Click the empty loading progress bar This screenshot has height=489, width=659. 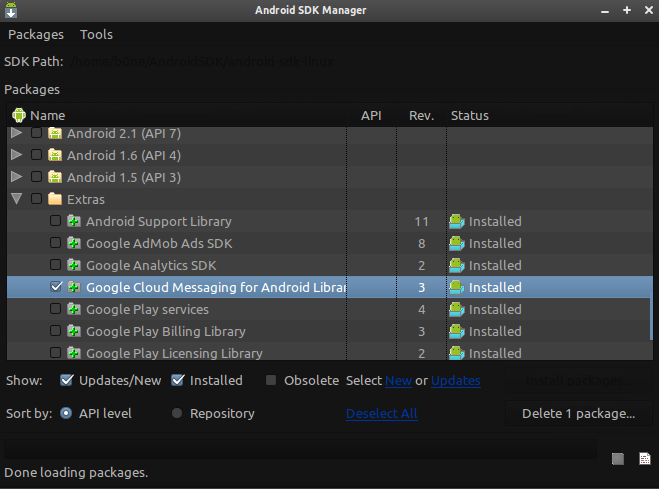301,450
